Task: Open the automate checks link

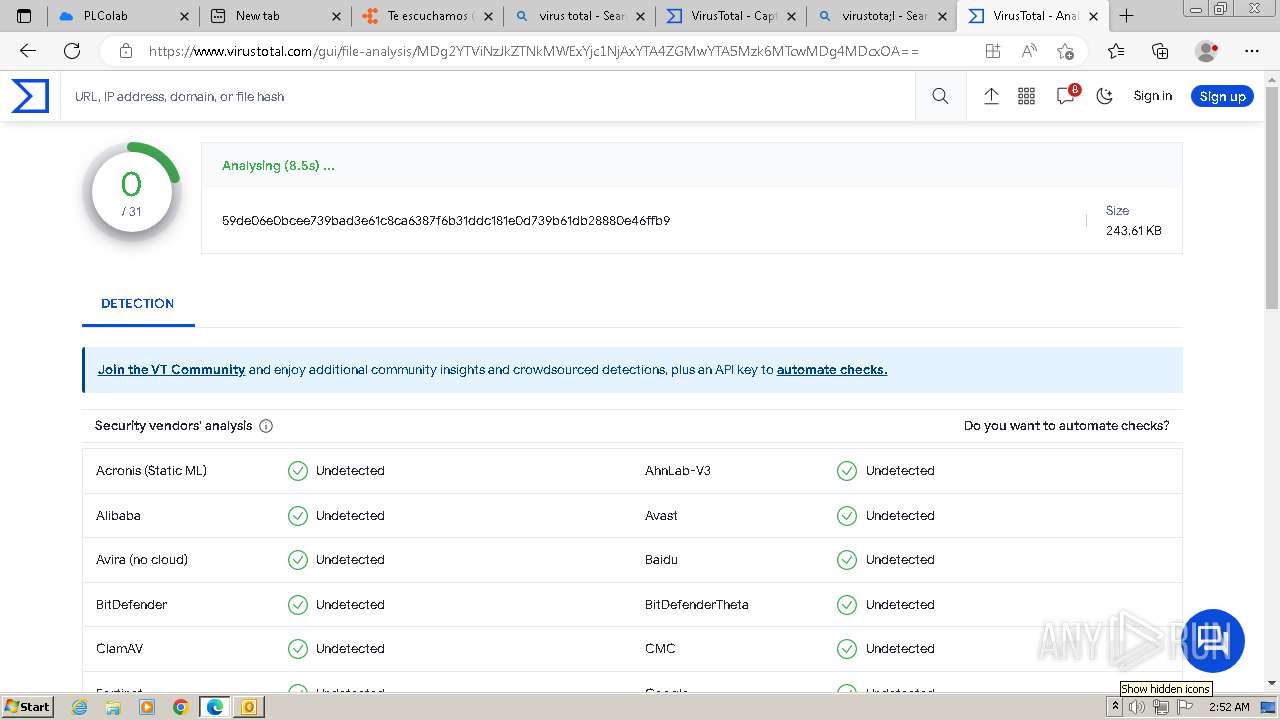Action: (832, 370)
